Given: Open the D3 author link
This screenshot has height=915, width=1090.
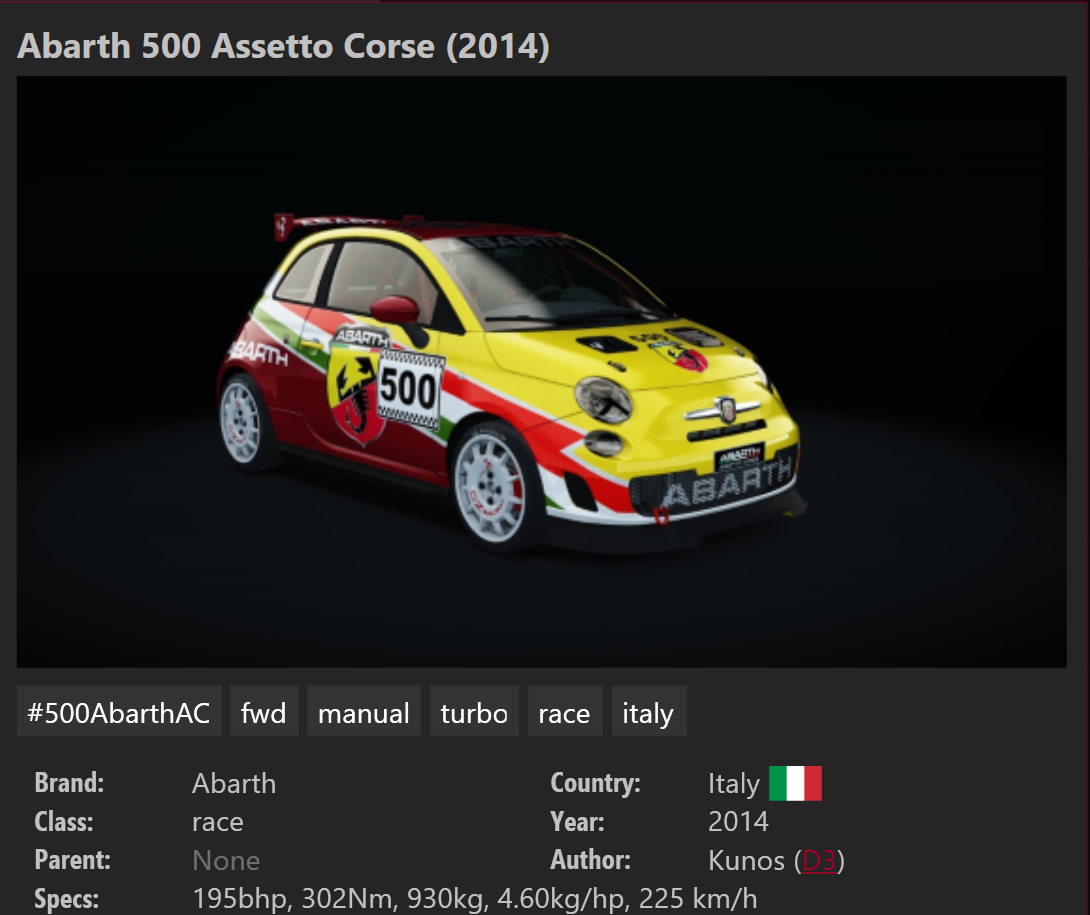Looking at the screenshot, I should 819,861.
